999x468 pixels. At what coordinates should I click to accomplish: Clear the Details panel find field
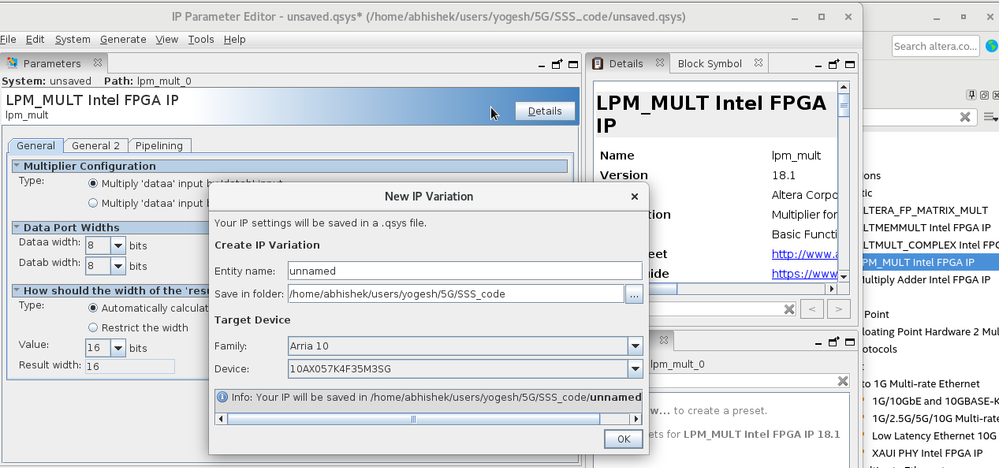(x=789, y=309)
